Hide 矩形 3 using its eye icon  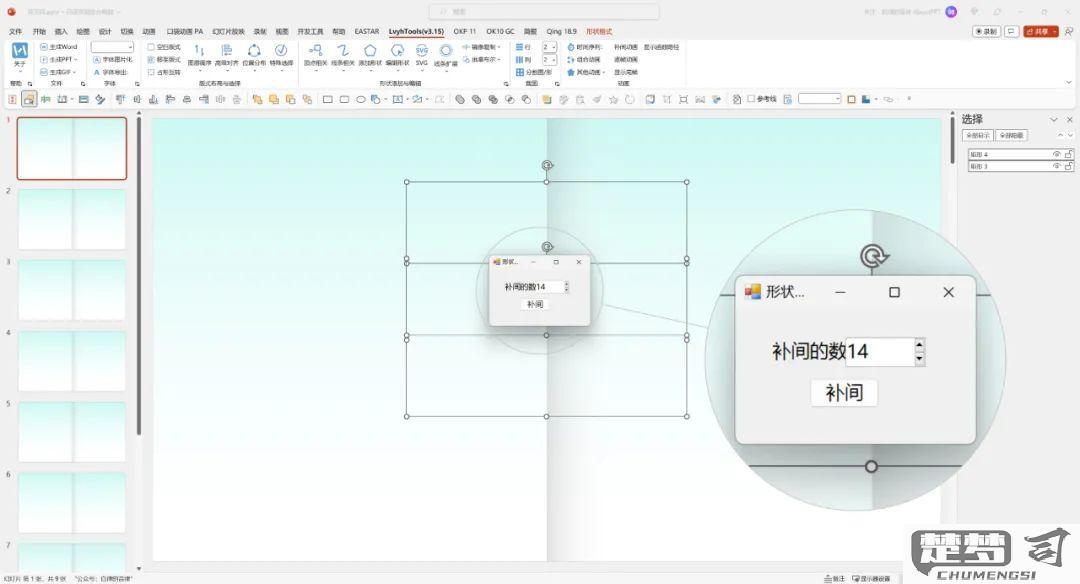click(x=1057, y=166)
